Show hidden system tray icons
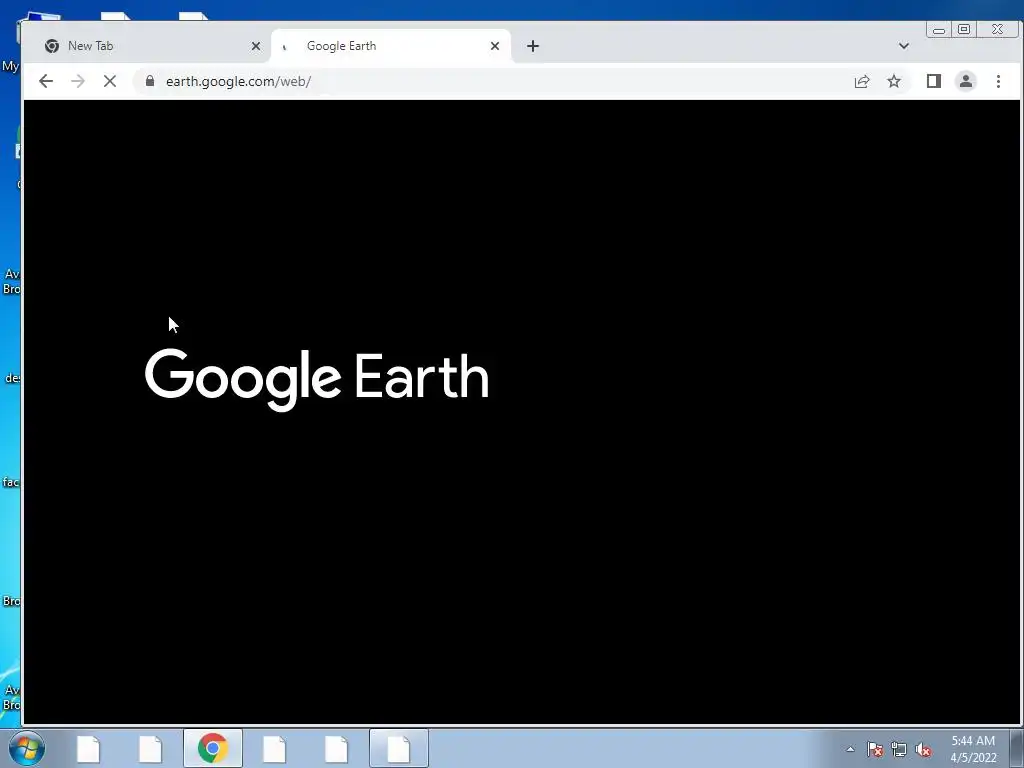The width and height of the screenshot is (1024, 768). 850,749
